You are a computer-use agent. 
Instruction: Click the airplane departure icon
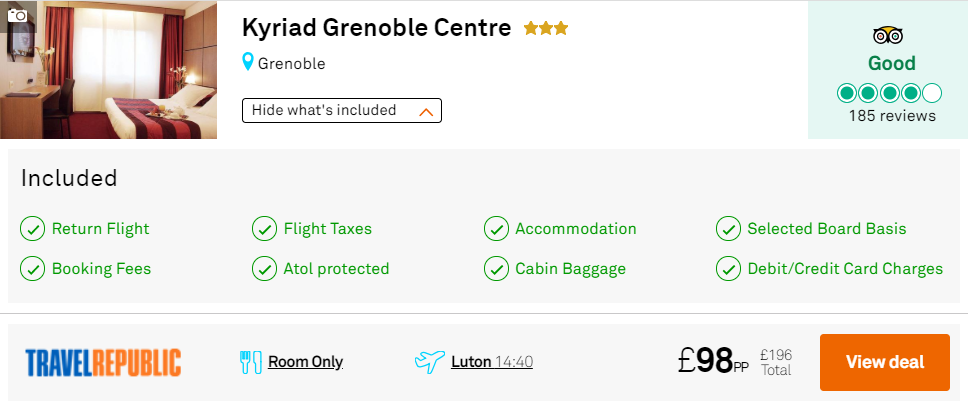click(430, 361)
